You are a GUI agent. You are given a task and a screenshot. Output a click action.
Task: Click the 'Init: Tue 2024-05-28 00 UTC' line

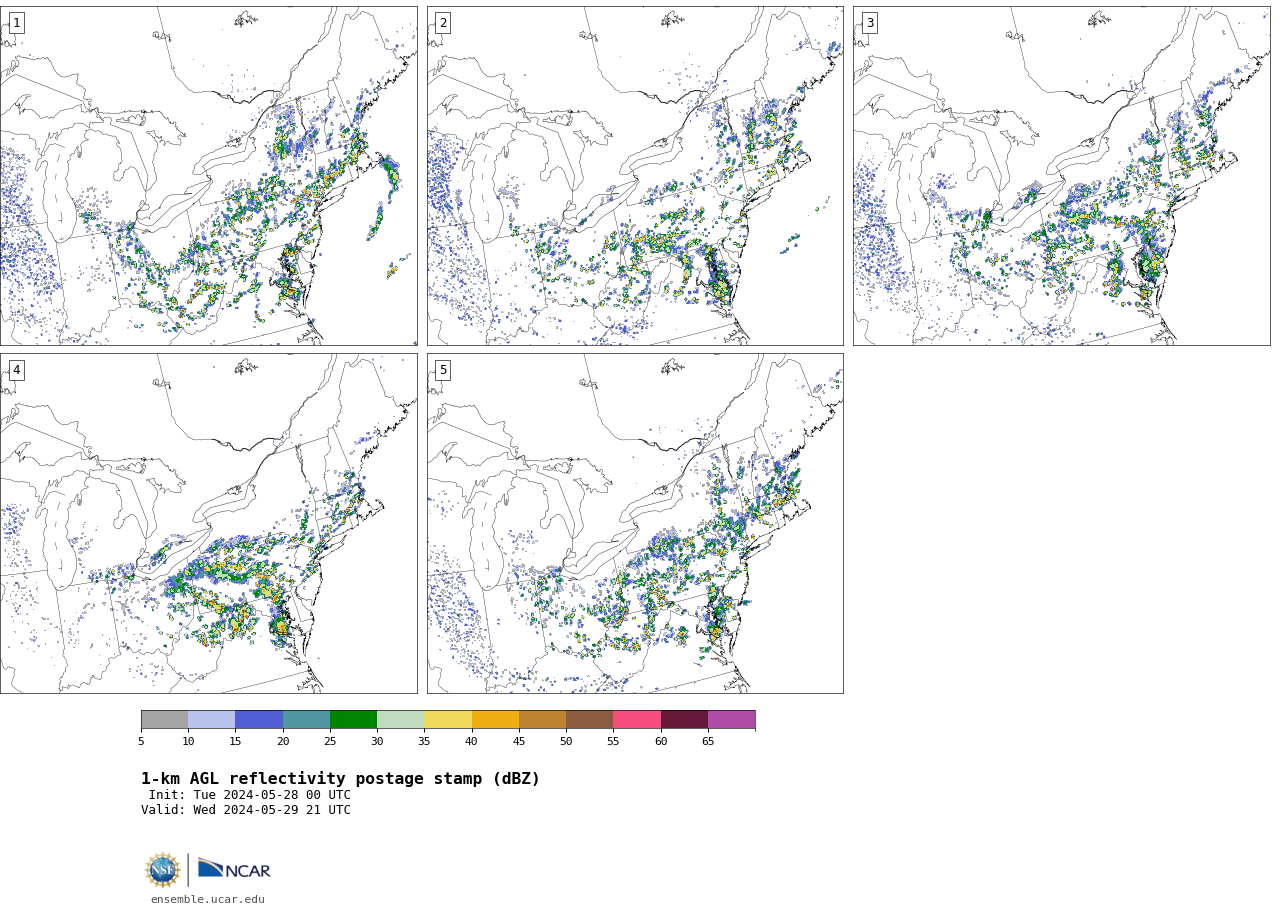click(x=250, y=795)
